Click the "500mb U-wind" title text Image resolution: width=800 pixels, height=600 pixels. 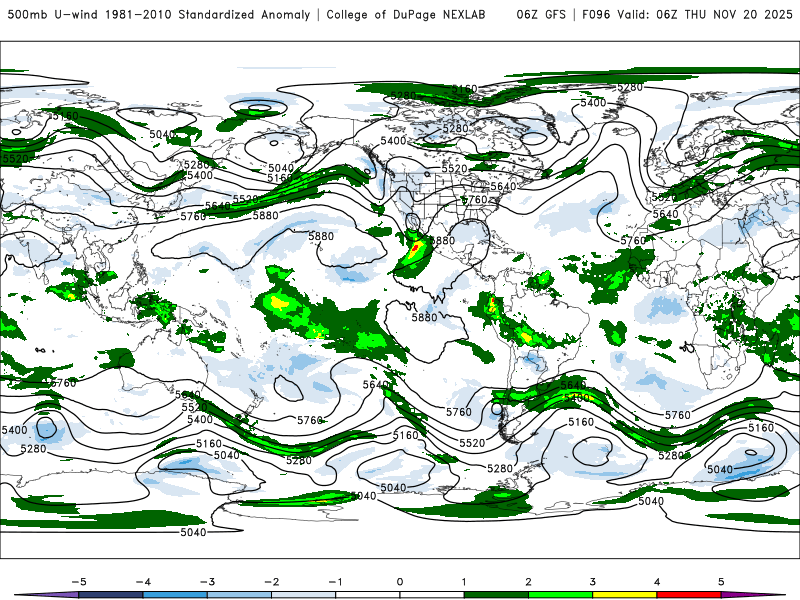(x=53, y=15)
